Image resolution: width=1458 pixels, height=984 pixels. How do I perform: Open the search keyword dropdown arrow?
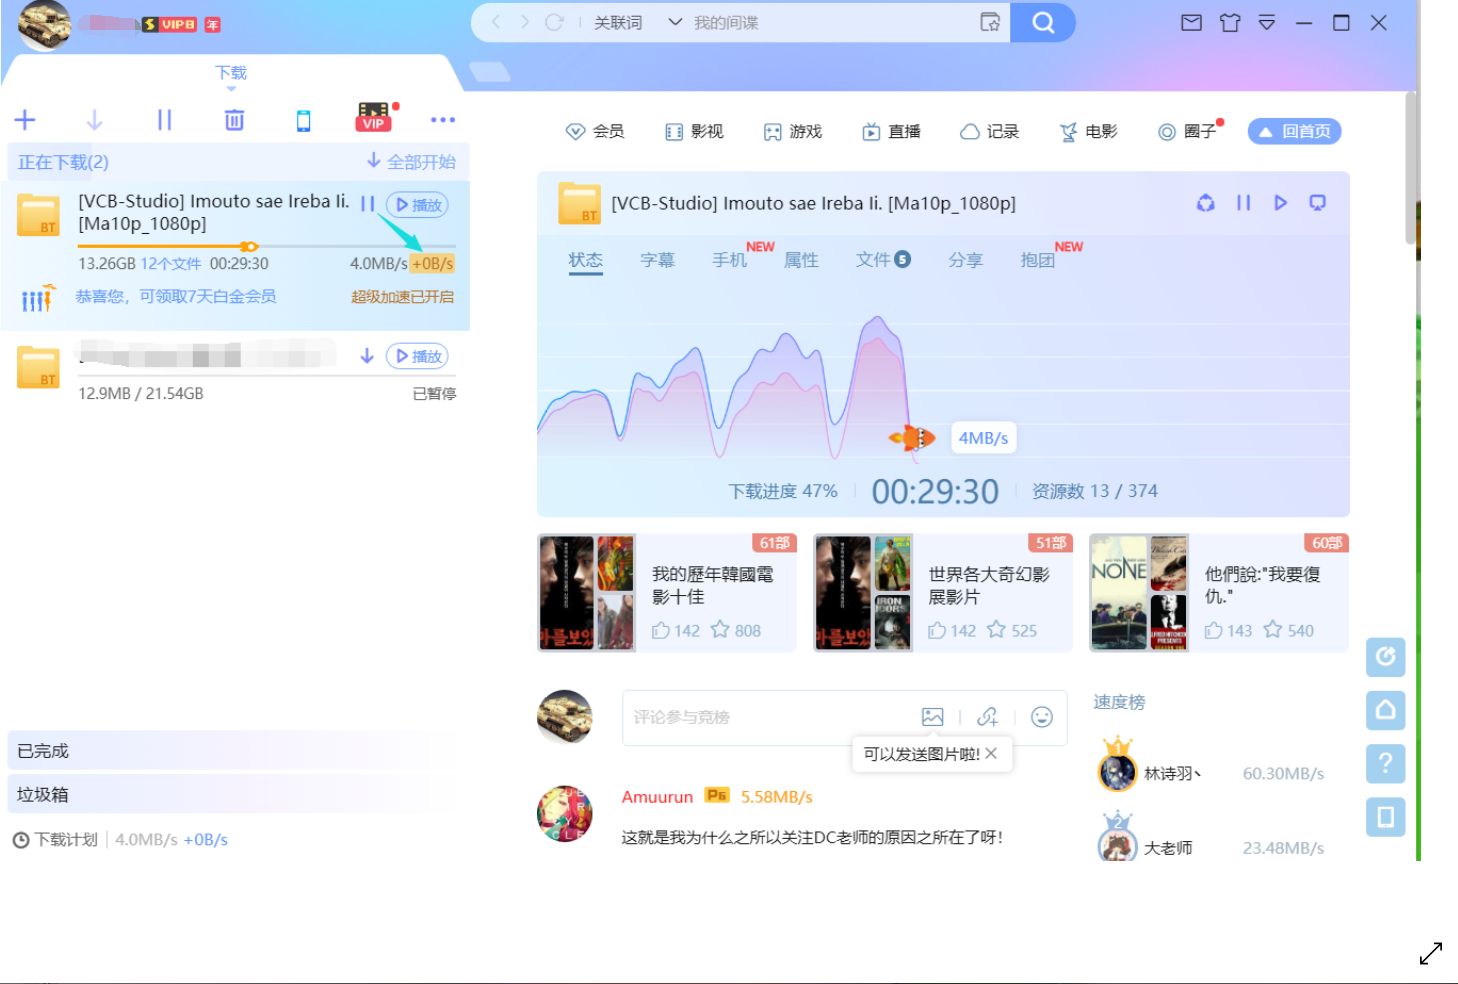tap(676, 21)
